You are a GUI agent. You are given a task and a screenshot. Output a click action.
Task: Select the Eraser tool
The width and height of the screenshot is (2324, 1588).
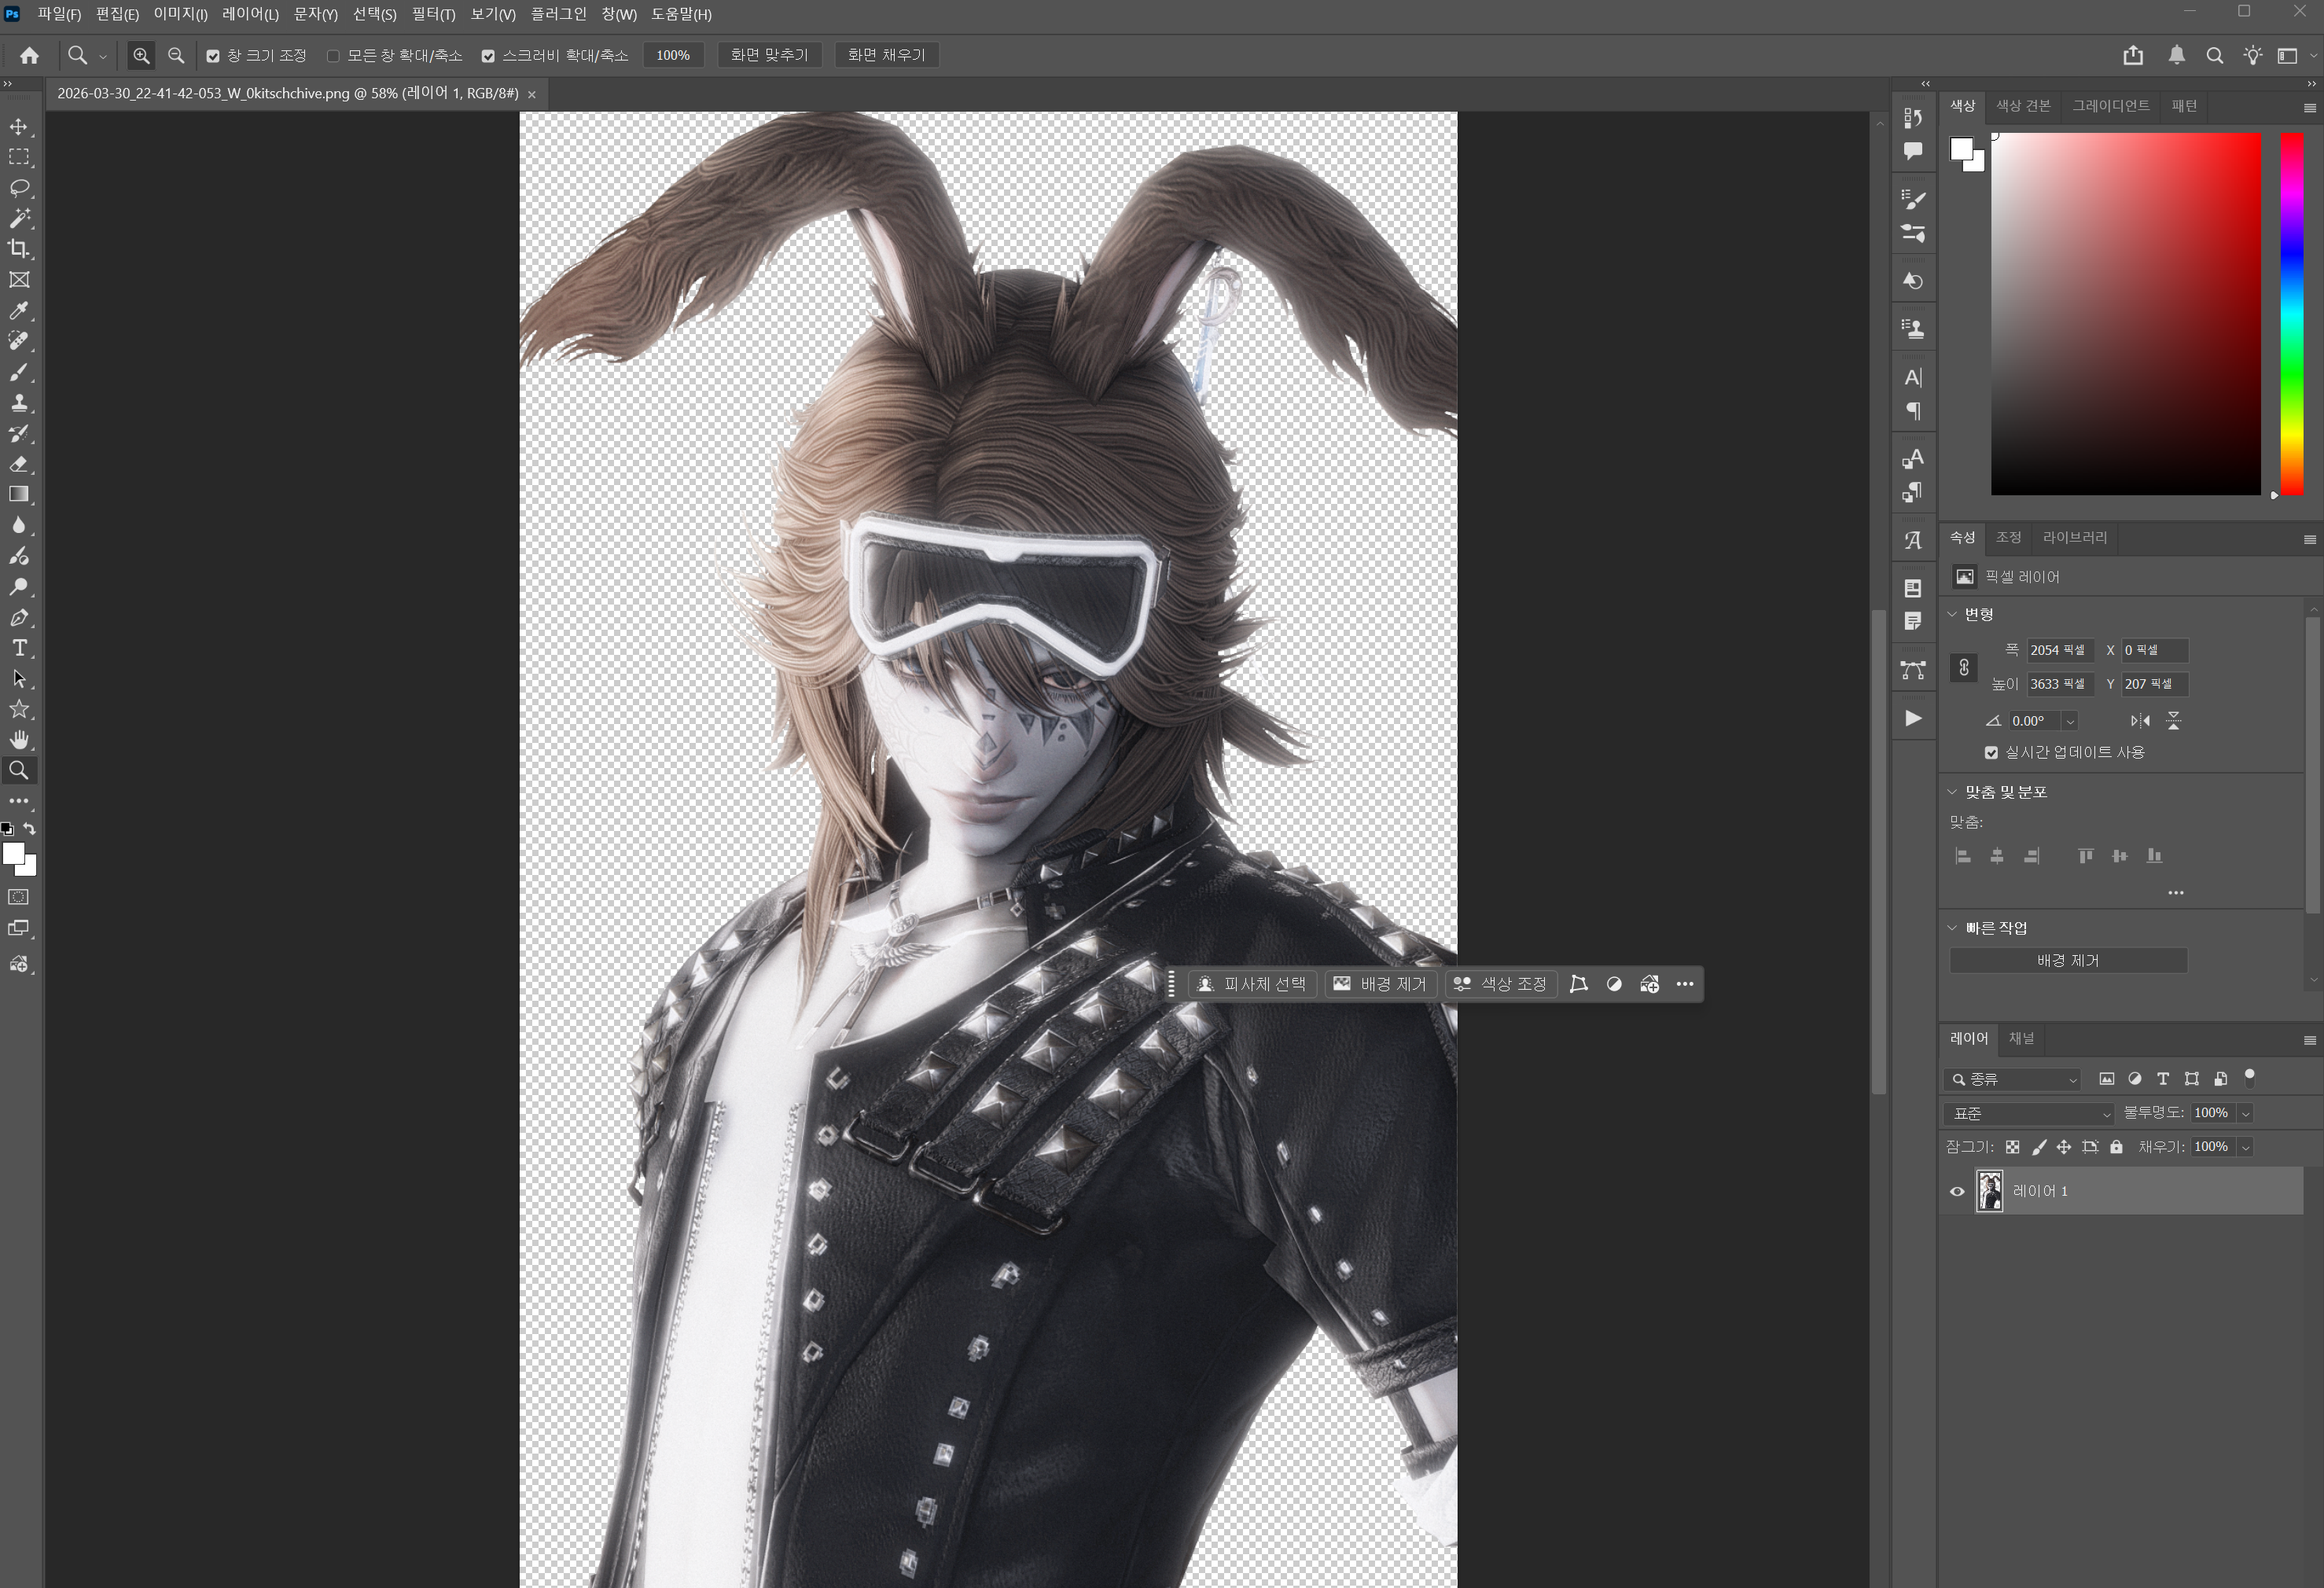(19, 464)
